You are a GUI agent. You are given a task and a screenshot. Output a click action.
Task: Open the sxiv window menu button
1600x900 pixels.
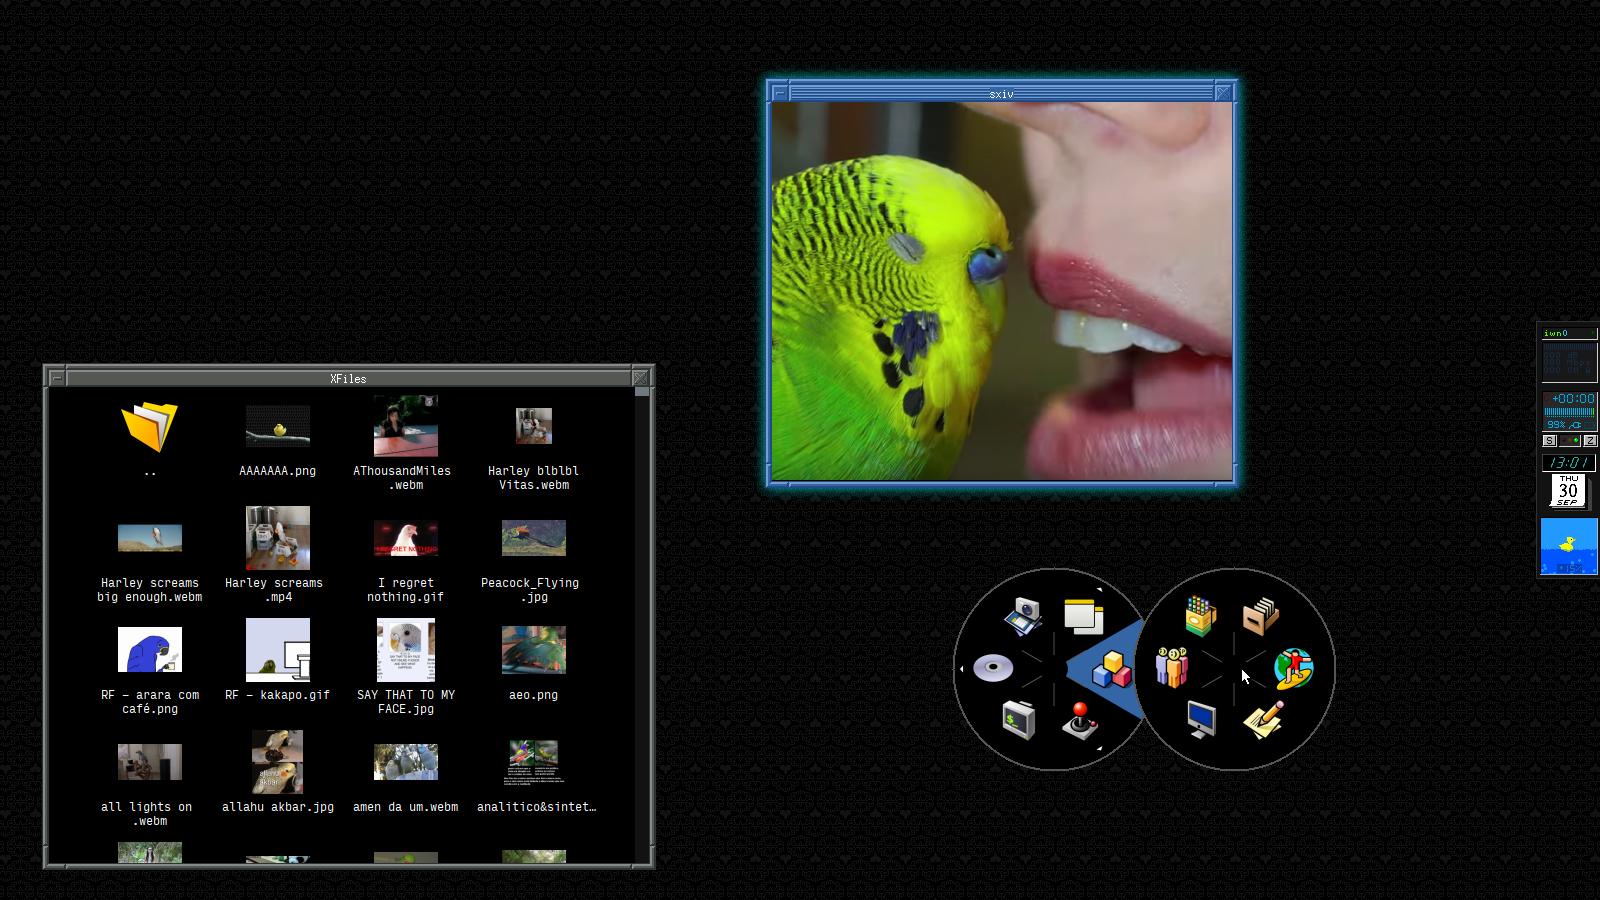click(780, 93)
